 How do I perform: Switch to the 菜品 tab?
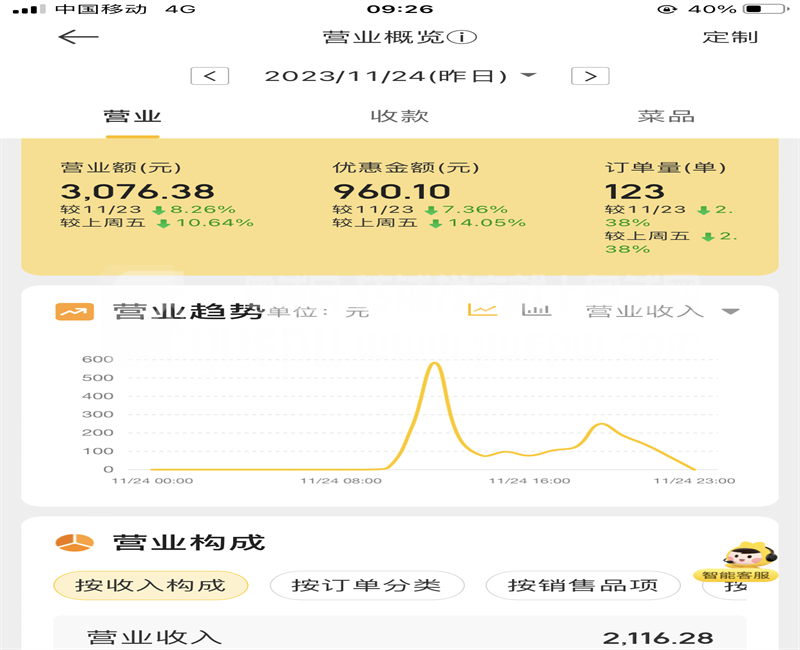point(666,116)
